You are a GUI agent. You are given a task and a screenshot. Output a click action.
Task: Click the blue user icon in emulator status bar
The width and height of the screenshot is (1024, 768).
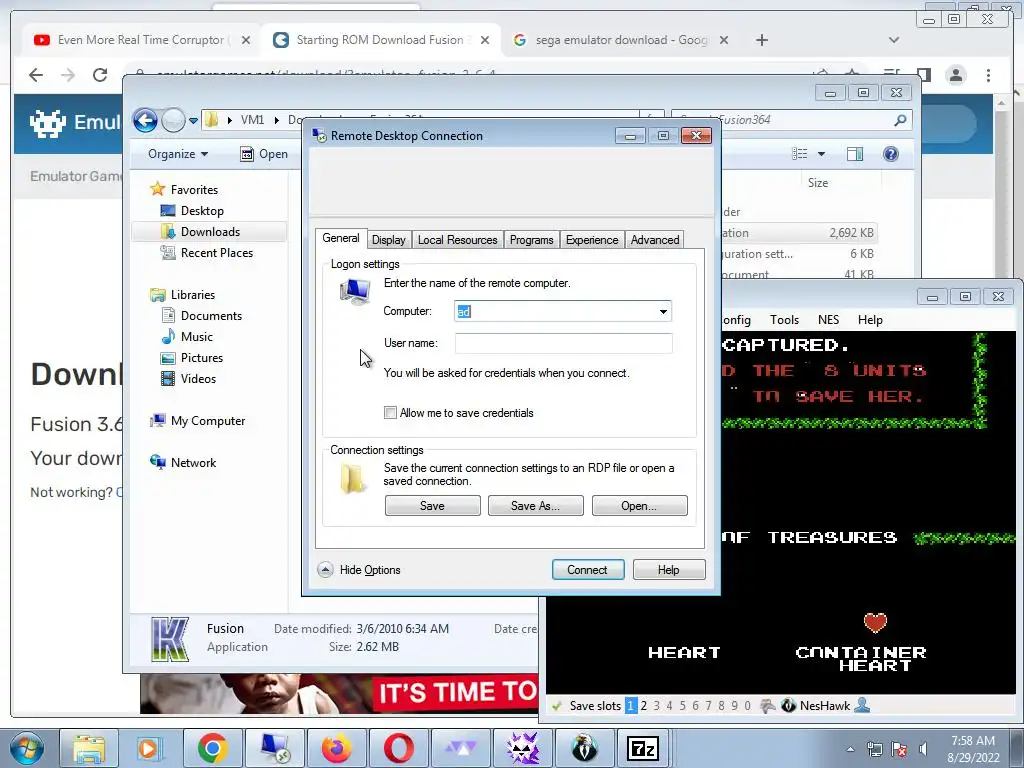(862, 705)
